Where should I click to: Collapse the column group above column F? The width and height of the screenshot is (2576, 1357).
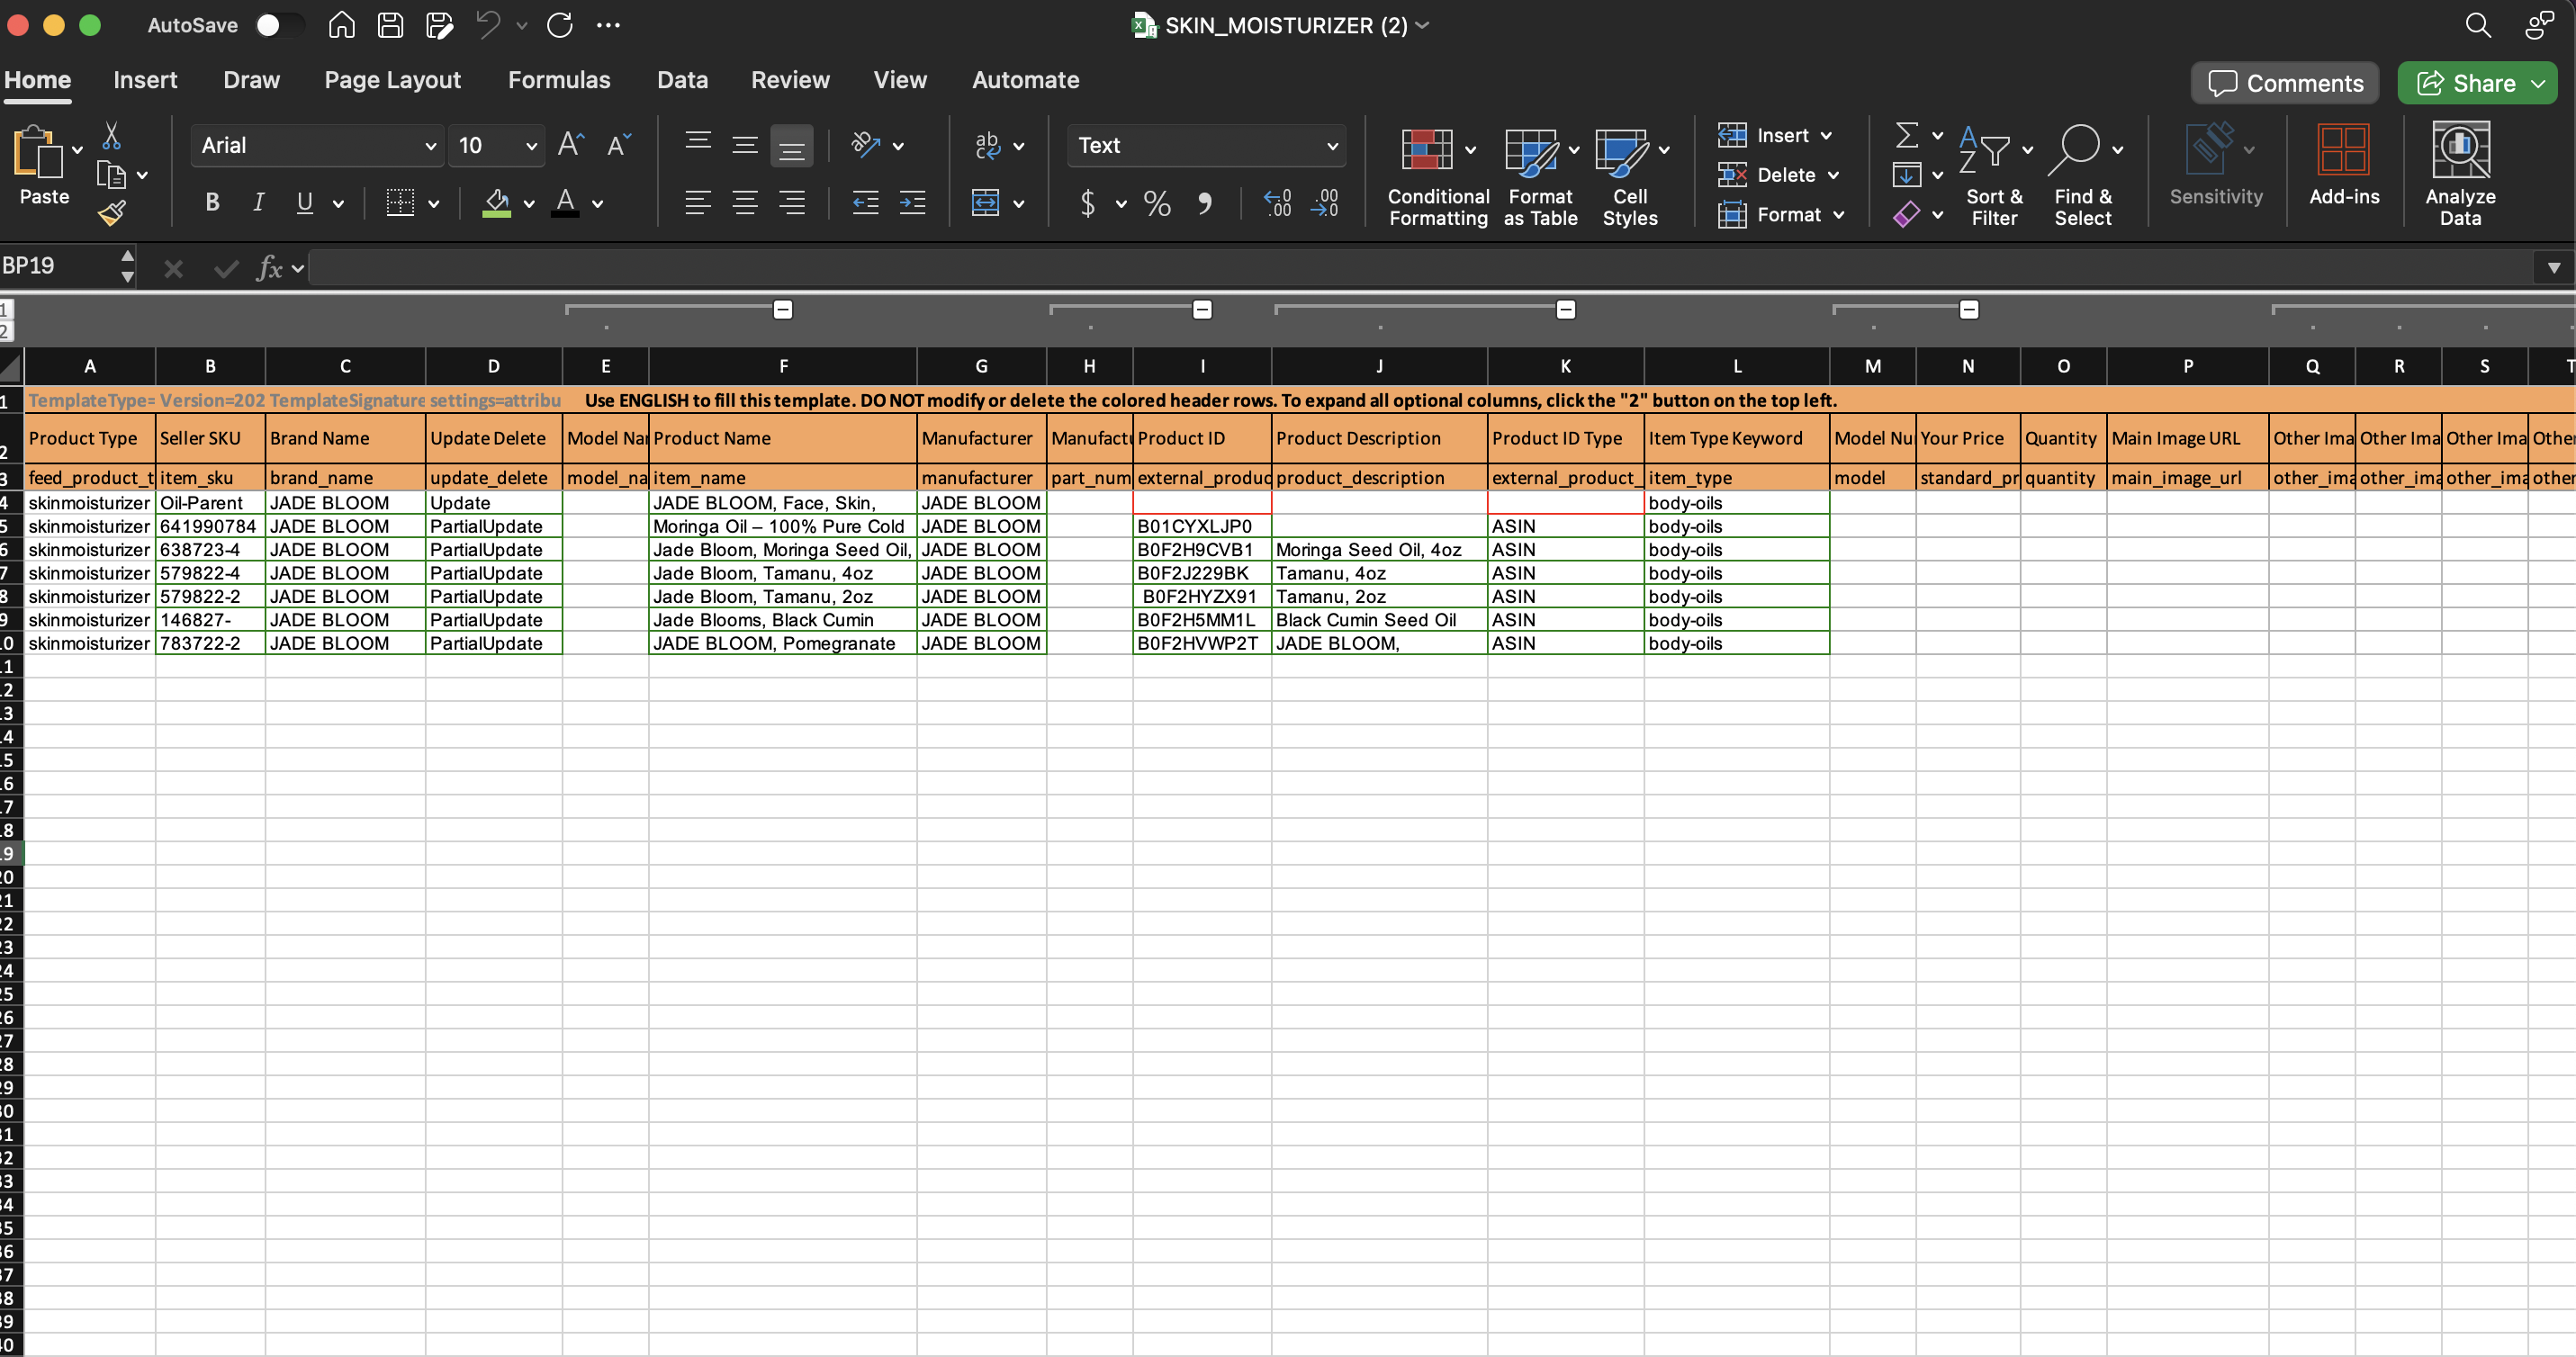783,310
